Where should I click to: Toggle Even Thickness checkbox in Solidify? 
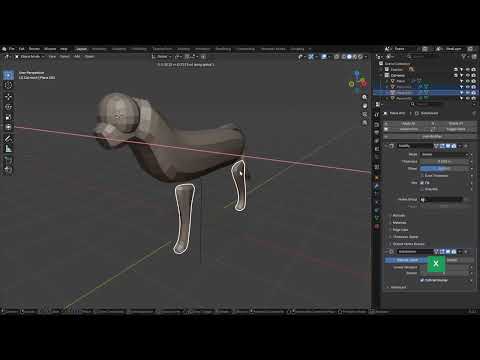[x=422, y=176]
